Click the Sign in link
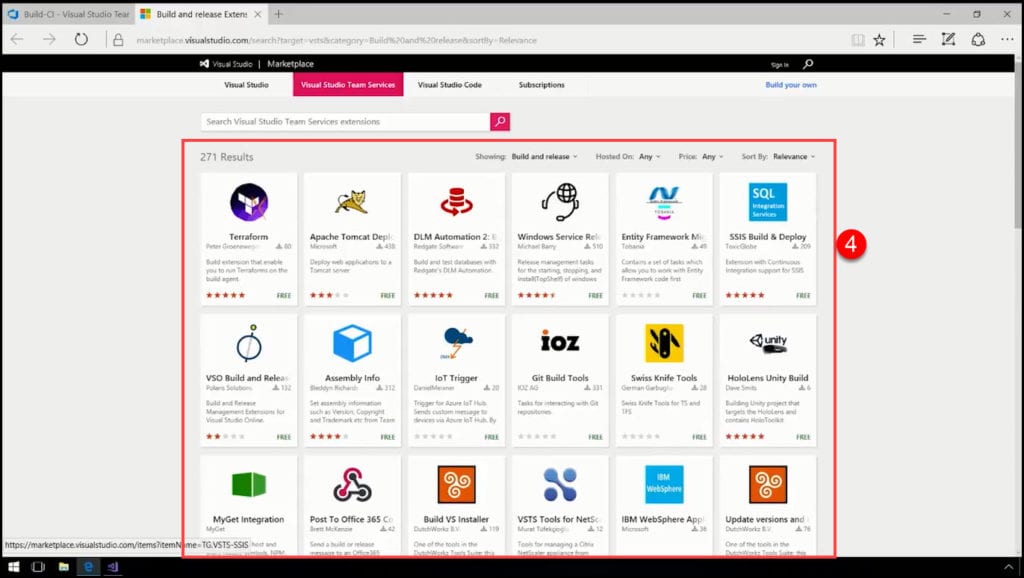This screenshot has height=578, width=1024. coord(780,65)
